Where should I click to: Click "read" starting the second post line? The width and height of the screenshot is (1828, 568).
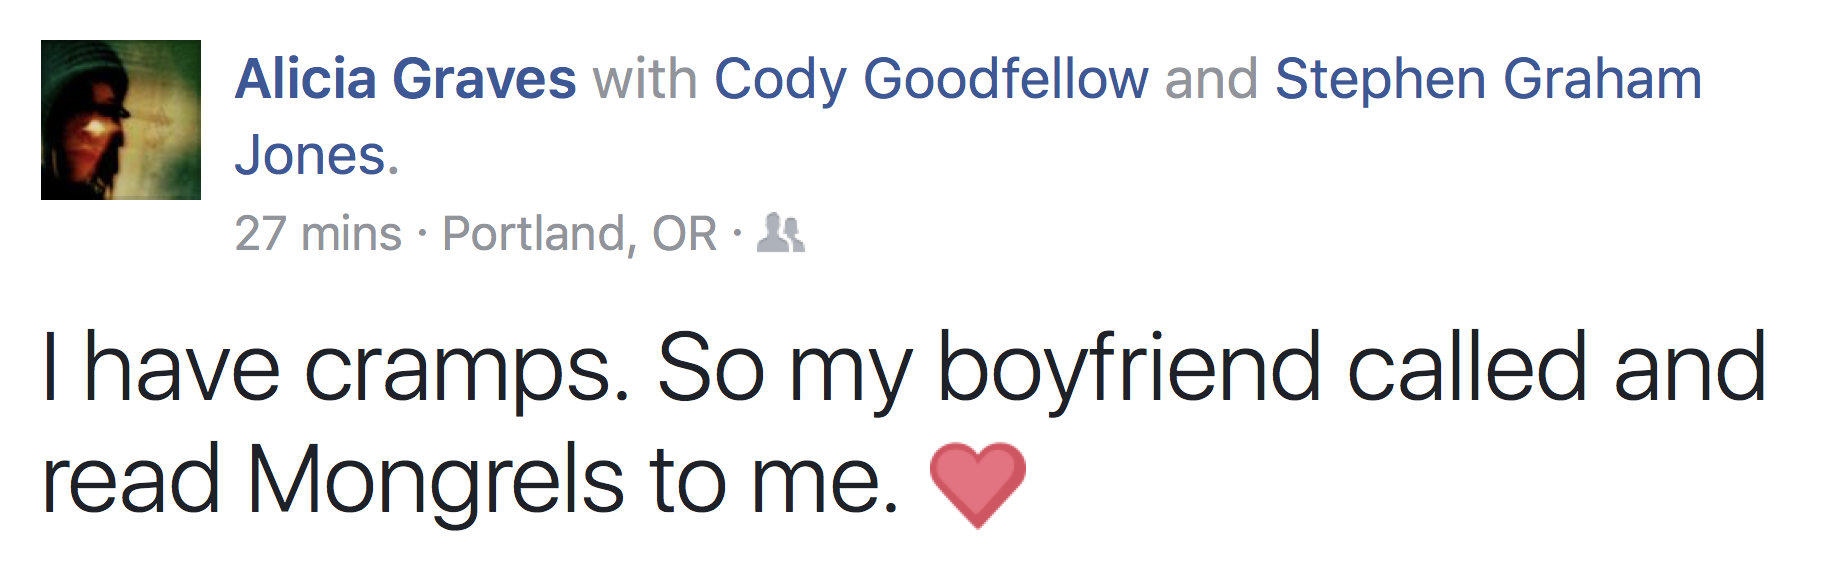pos(130,480)
